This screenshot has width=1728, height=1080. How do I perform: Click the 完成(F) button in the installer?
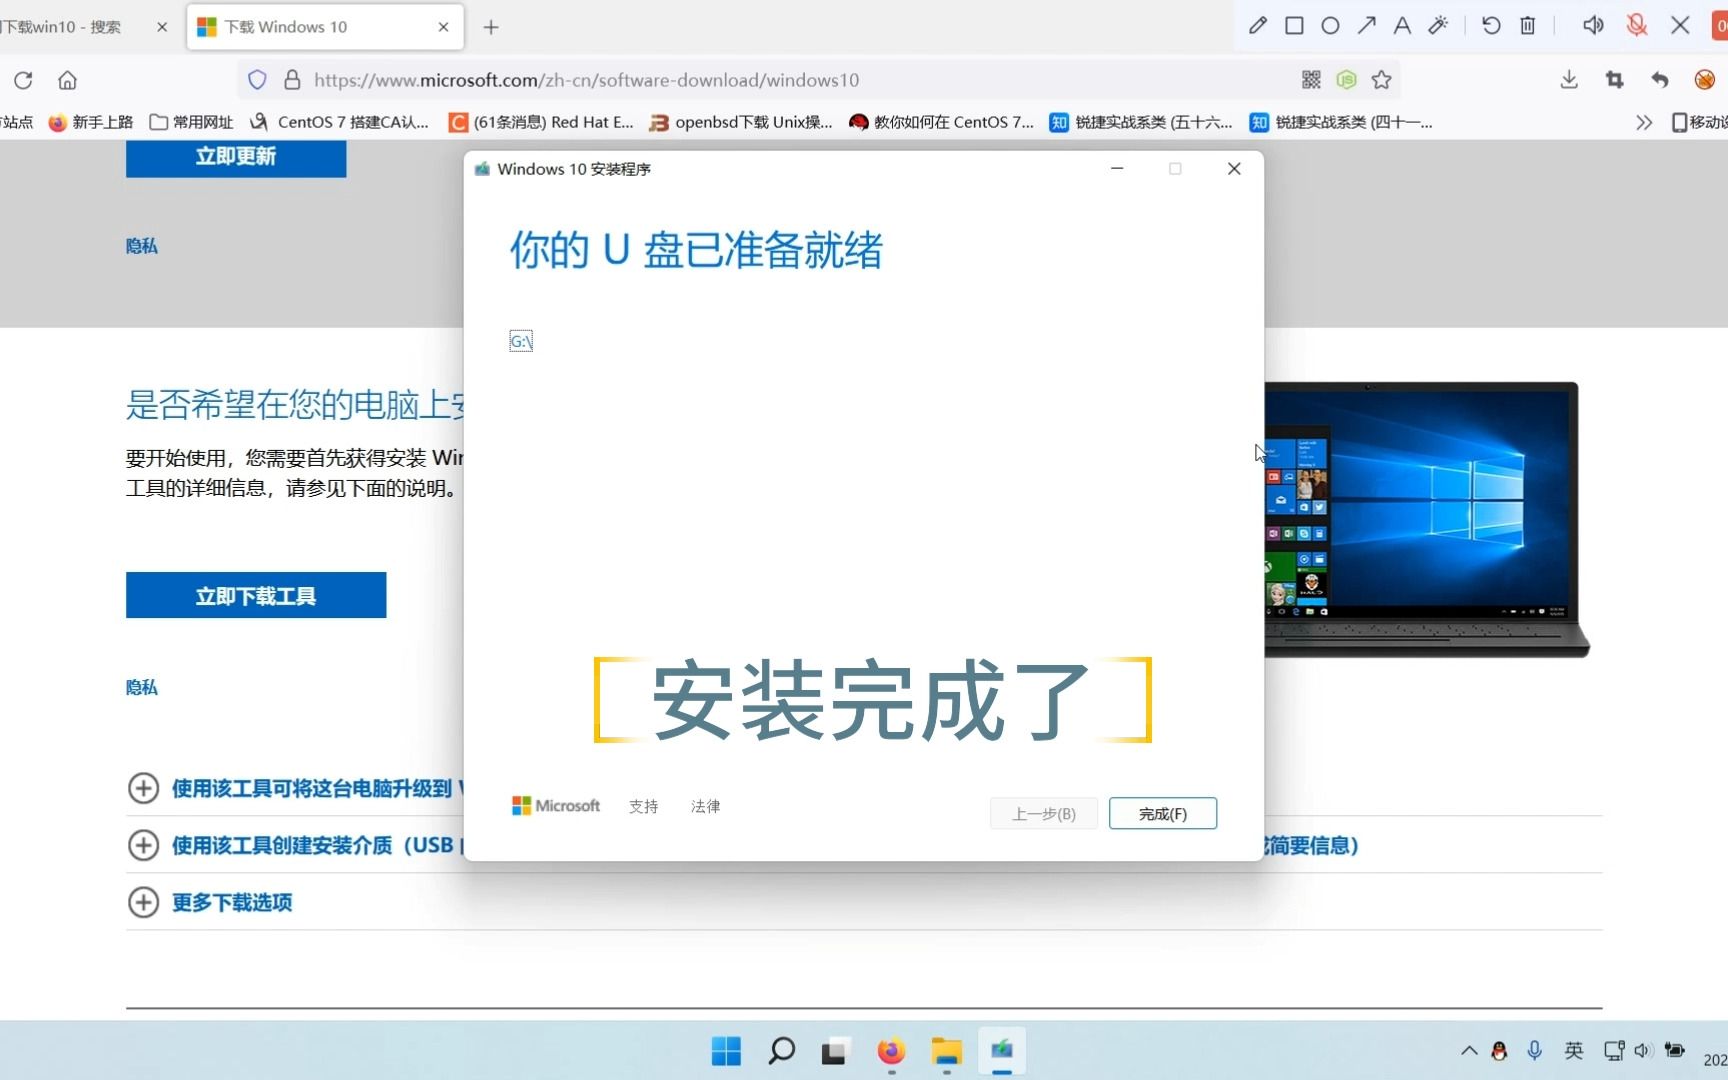[1162, 813]
